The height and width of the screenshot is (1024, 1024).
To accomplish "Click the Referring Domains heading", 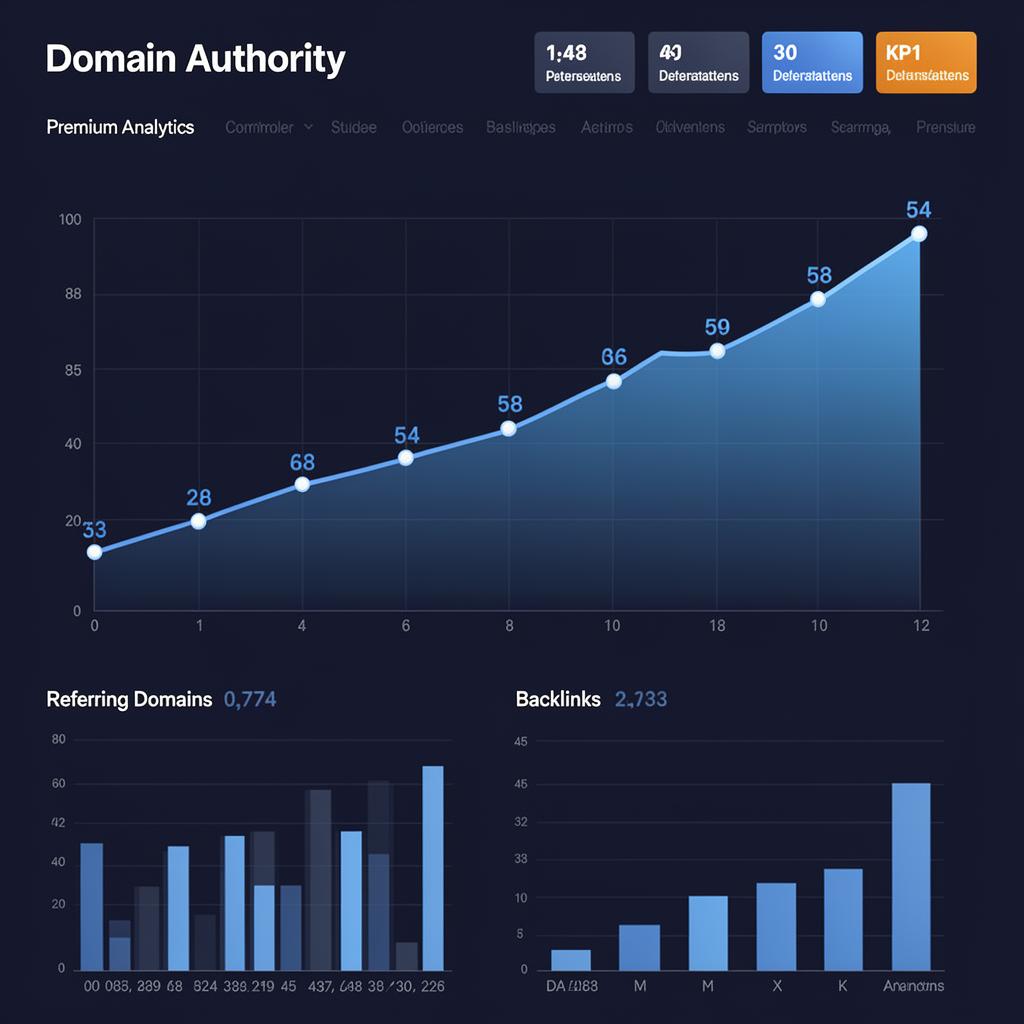I will click(129, 699).
